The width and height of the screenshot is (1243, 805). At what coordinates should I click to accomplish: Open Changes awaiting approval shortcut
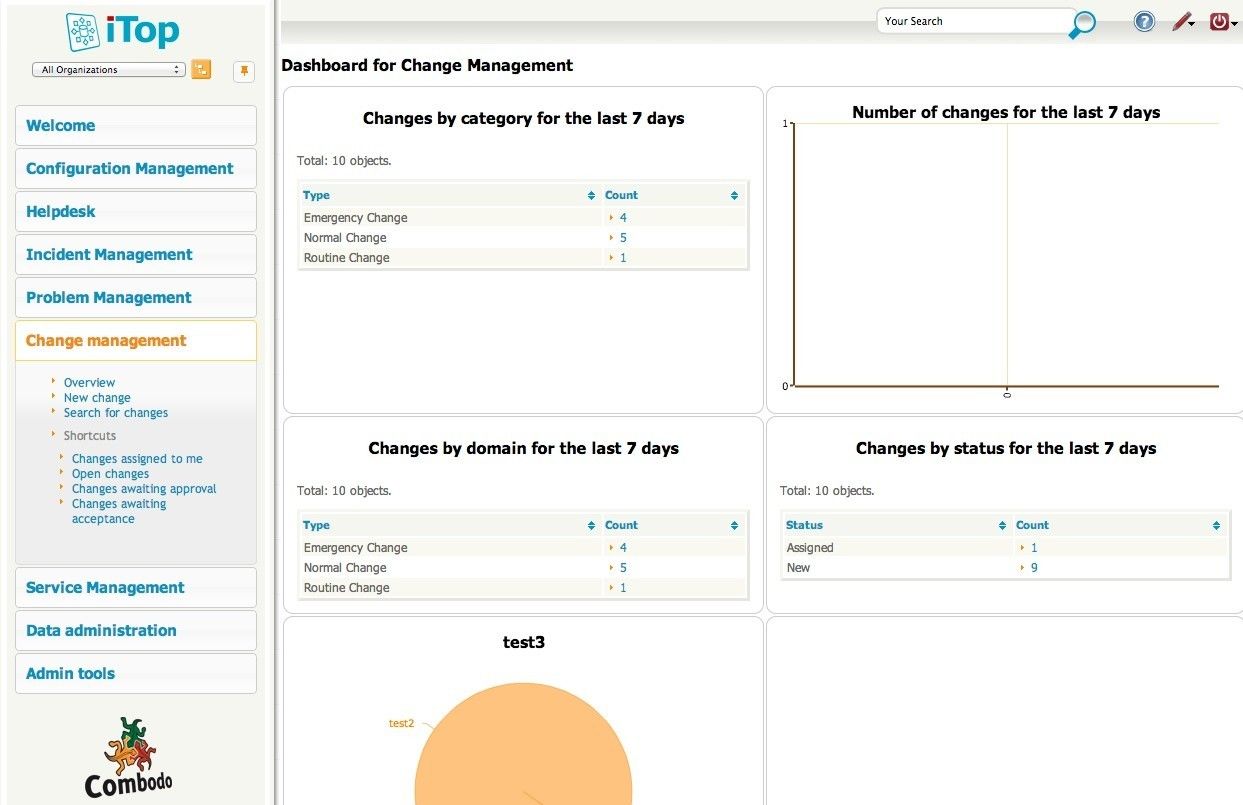(x=144, y=489)
